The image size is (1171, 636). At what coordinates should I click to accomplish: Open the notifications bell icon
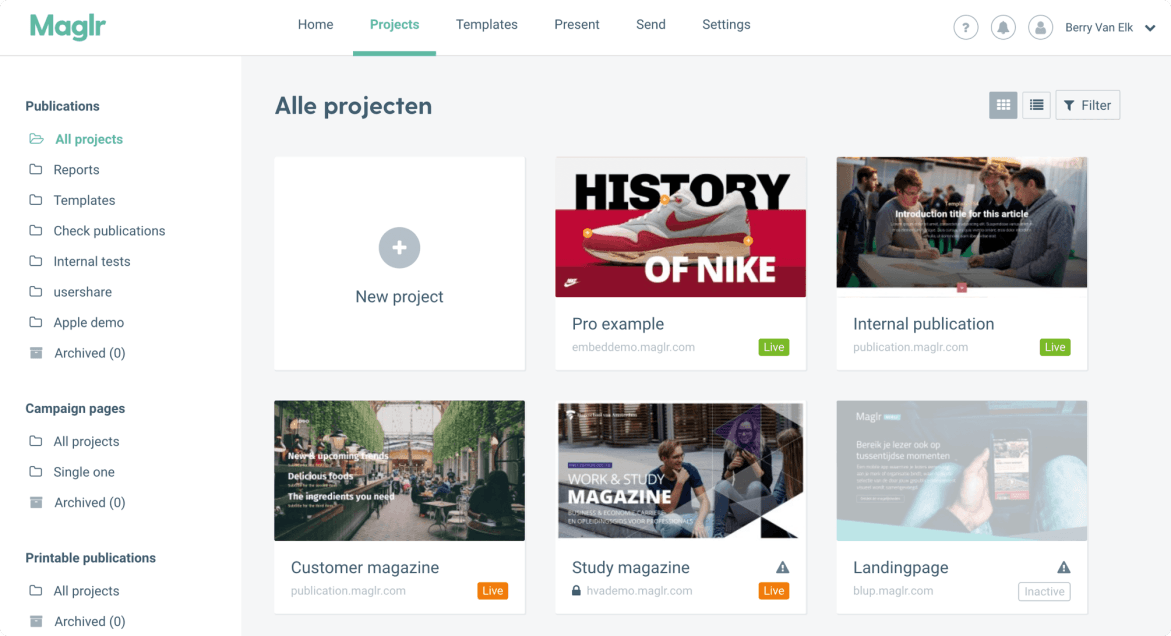(1003, 28)
